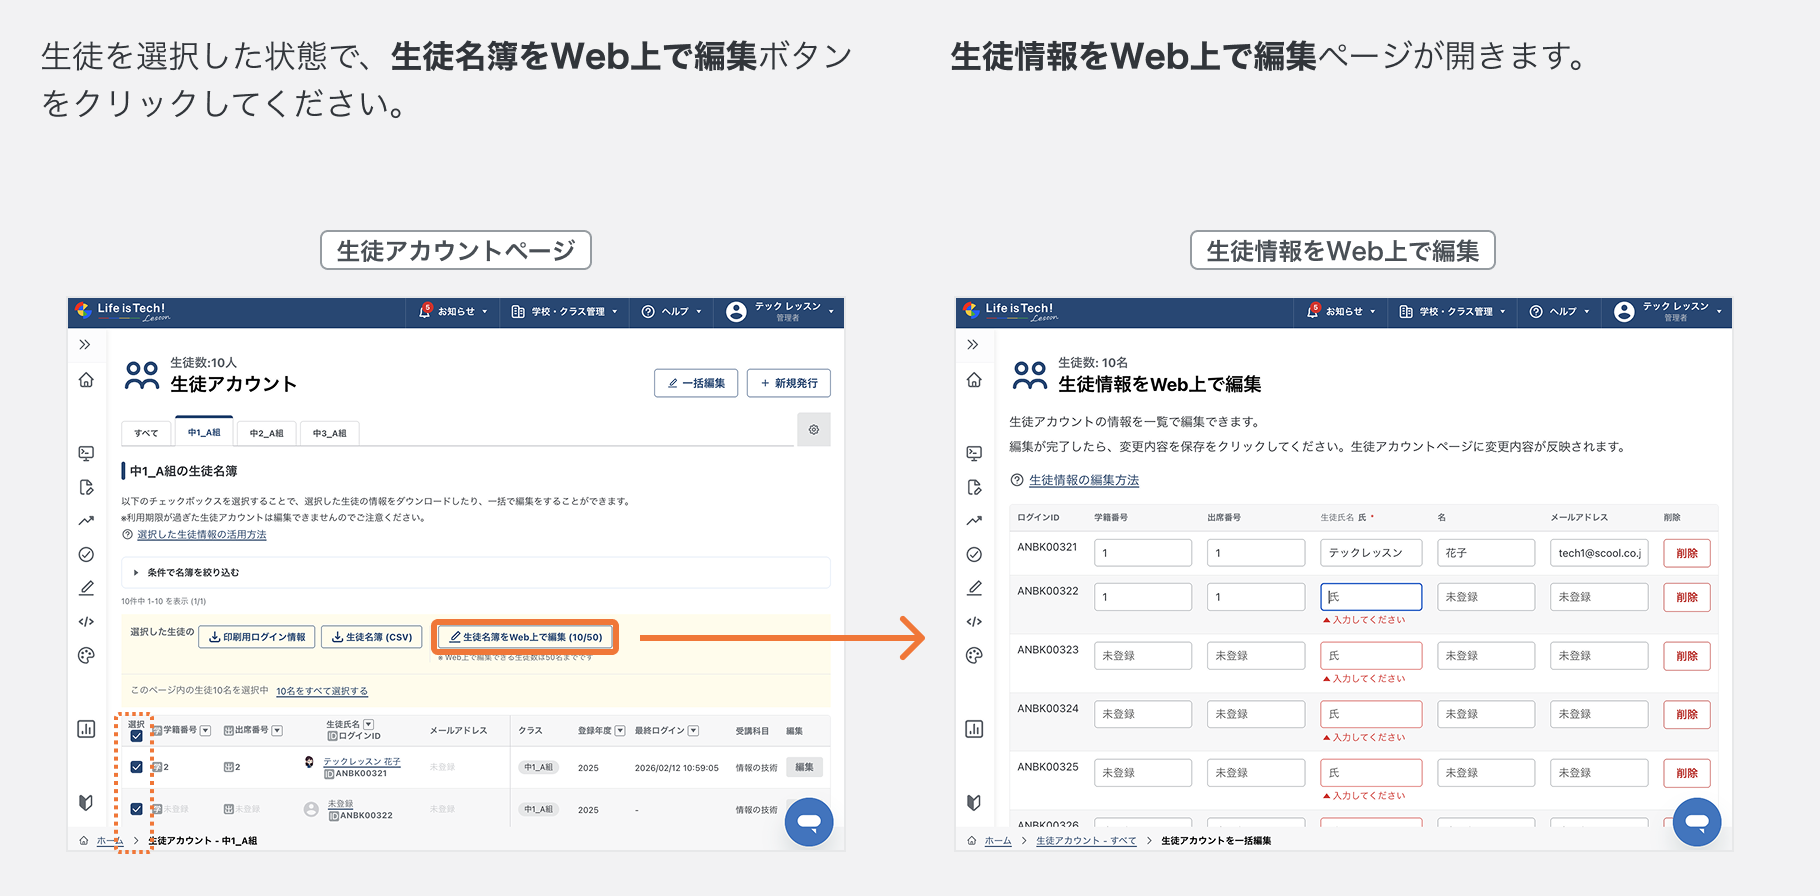
Task: Select the すべて tab
Action: (x=146, y=433)
